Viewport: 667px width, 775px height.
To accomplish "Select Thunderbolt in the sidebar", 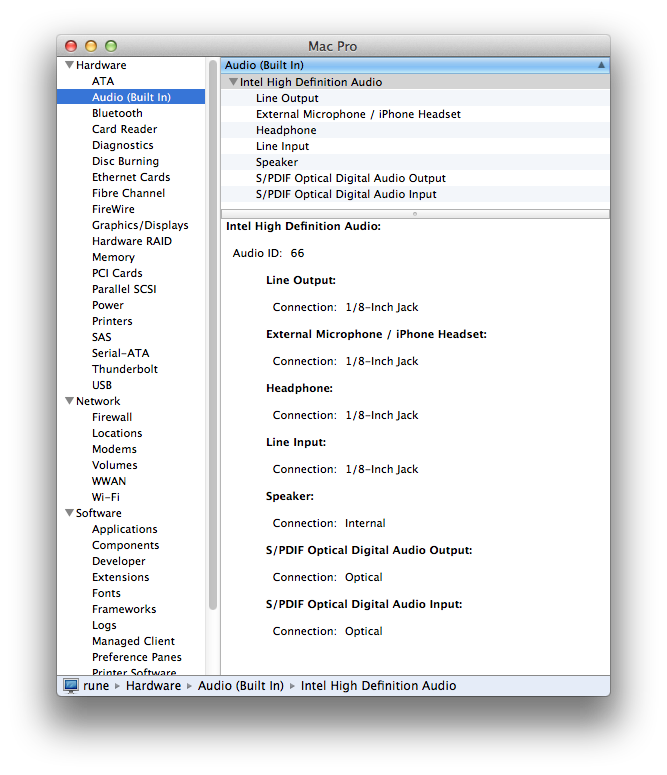I will (x=125, y=370).
